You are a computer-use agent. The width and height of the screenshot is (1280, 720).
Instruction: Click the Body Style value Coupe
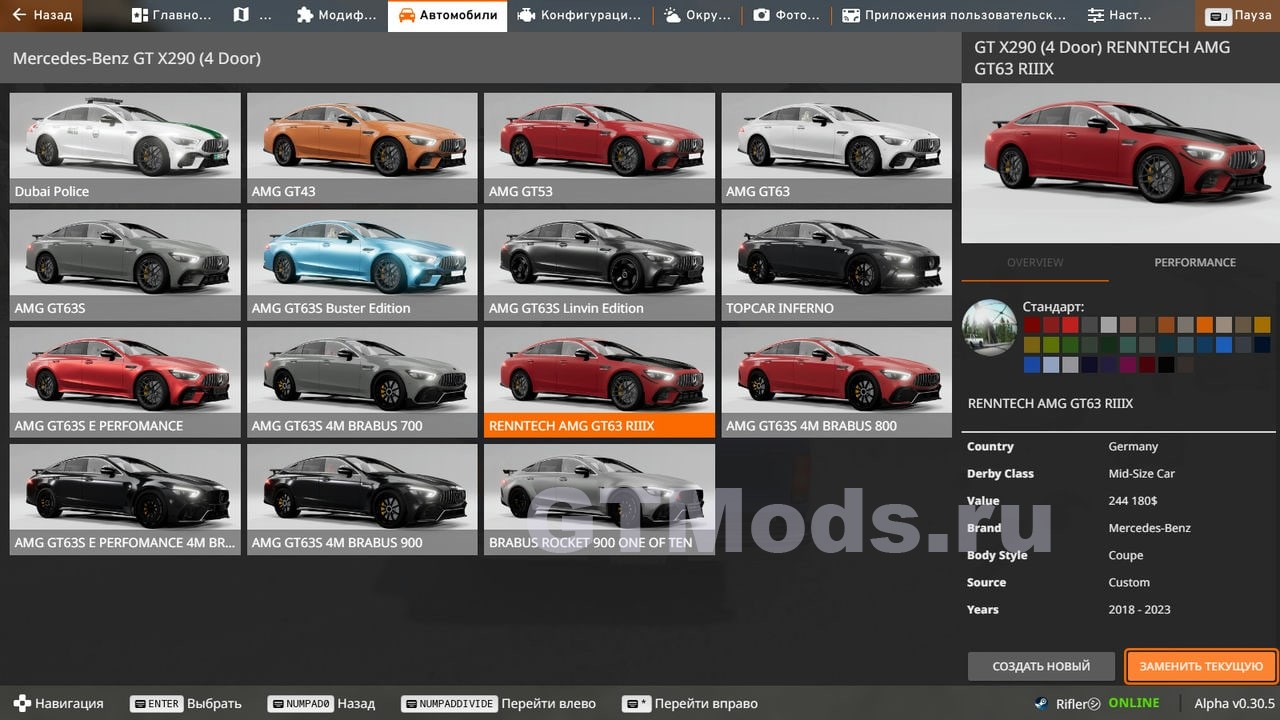pos(1126,555)
